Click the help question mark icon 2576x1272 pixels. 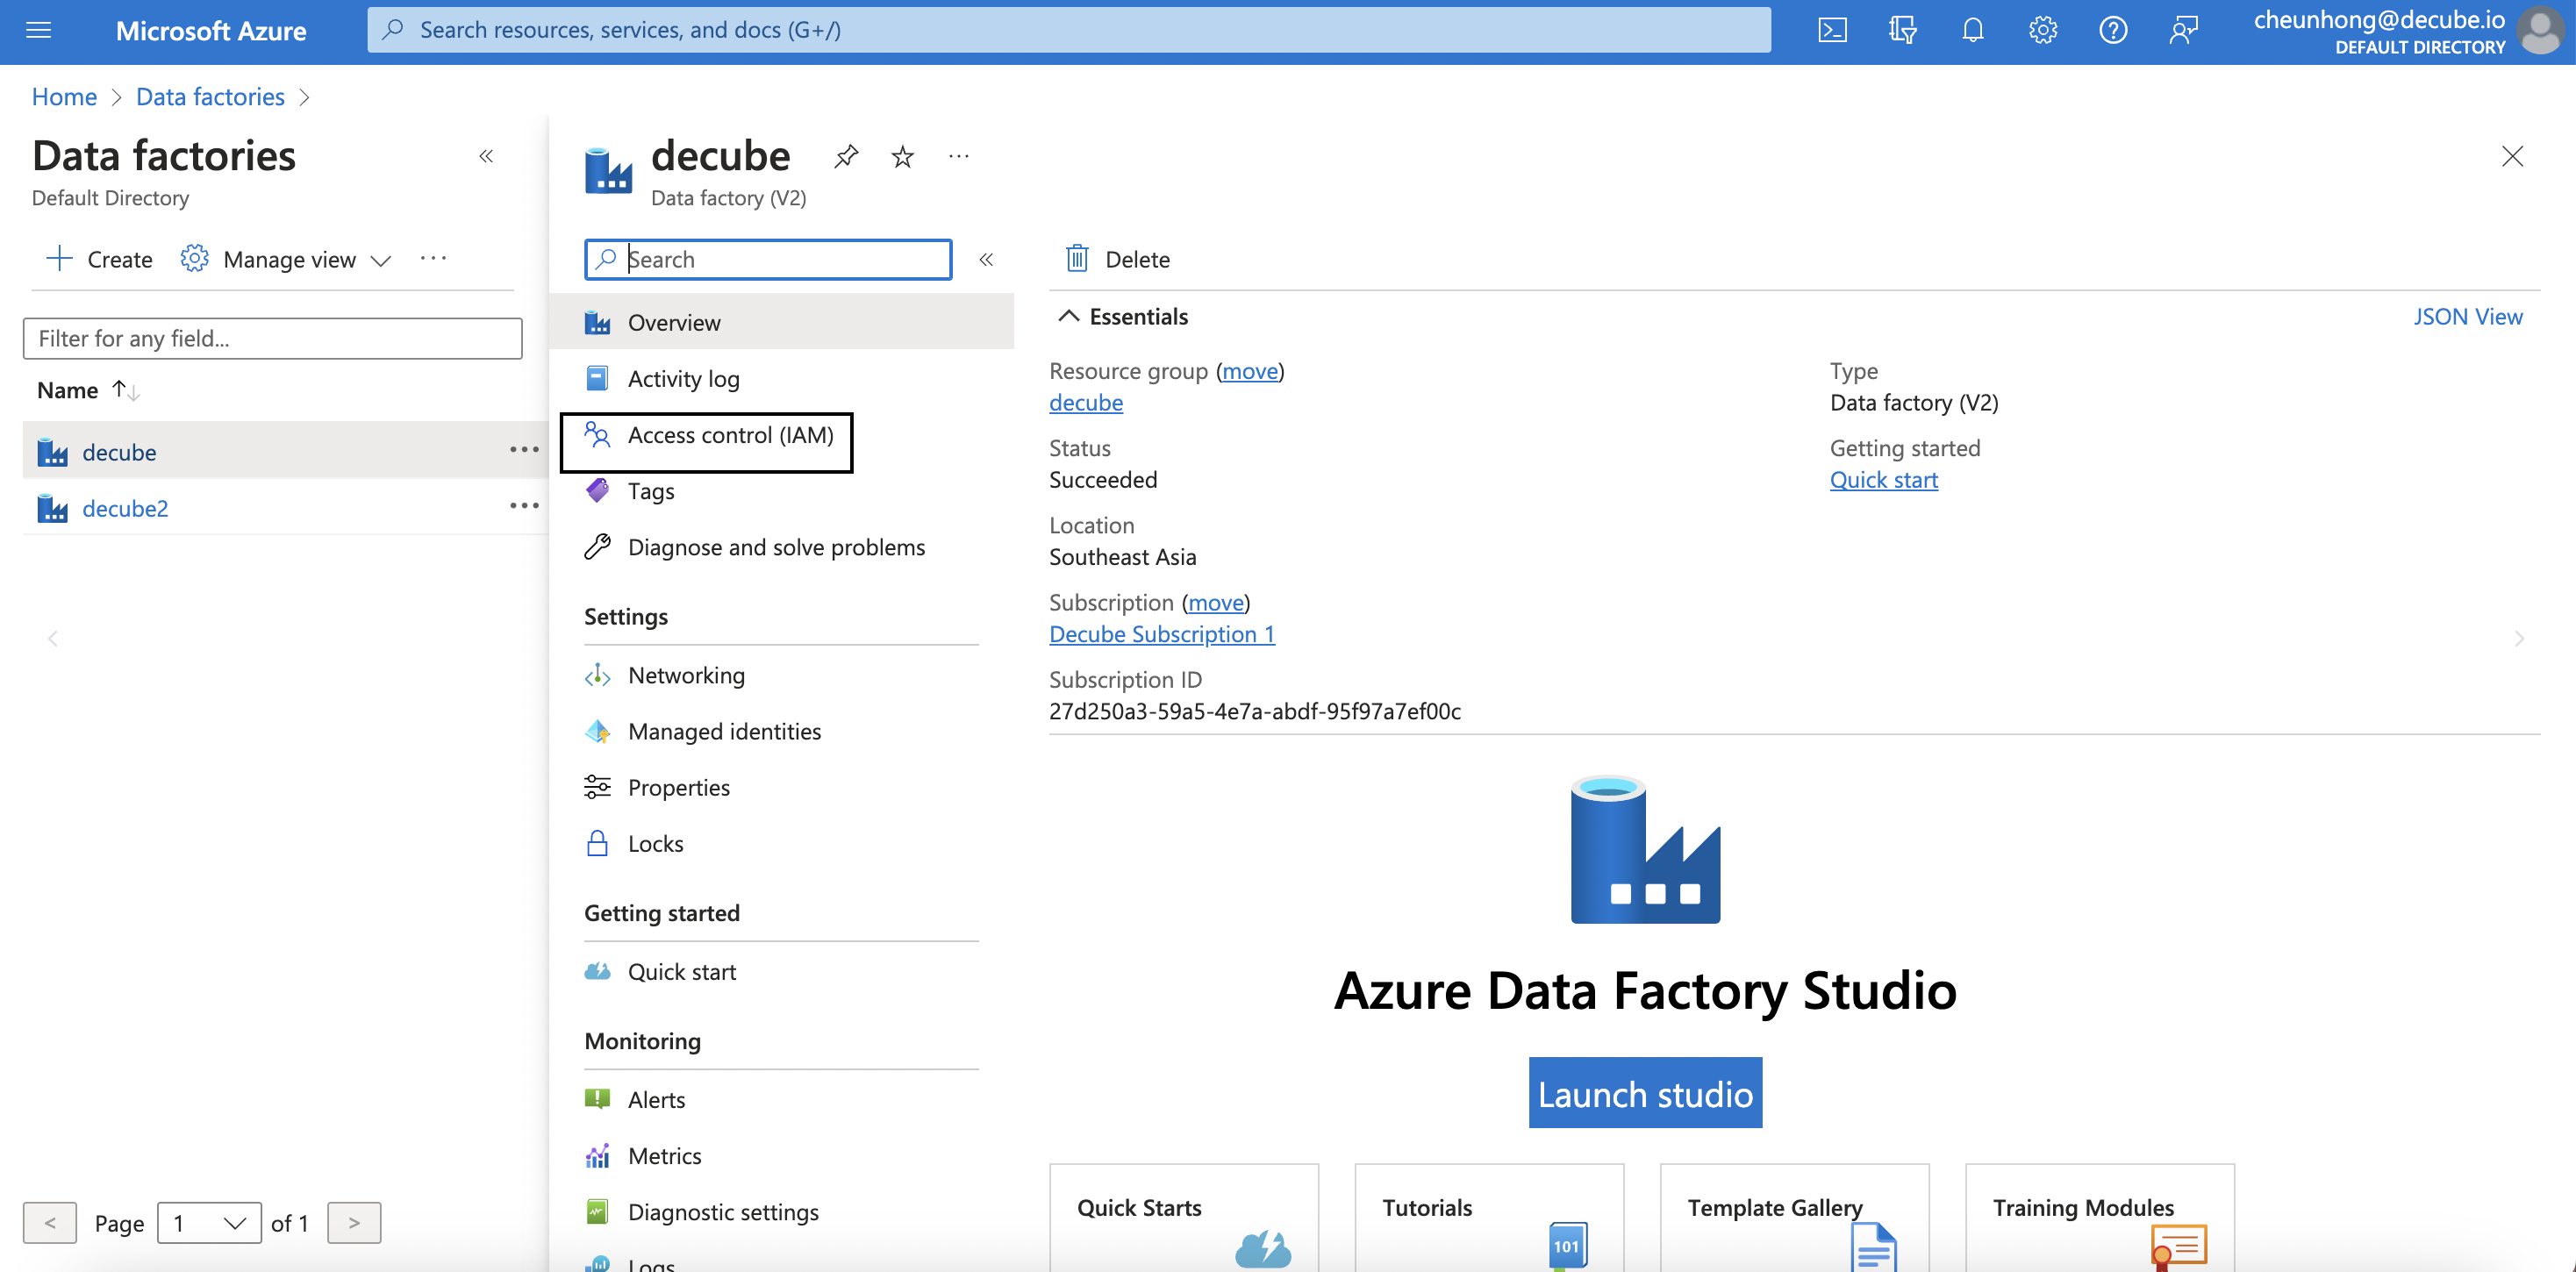[x=2112, y=30]
